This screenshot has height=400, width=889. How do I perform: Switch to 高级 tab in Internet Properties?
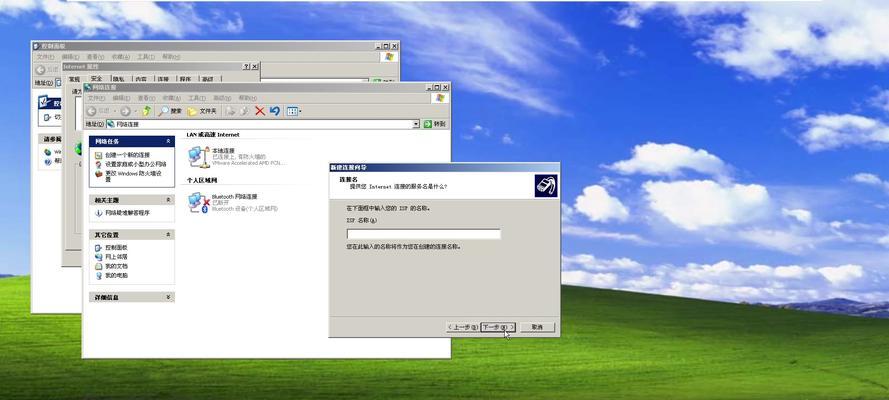(208, 79)
